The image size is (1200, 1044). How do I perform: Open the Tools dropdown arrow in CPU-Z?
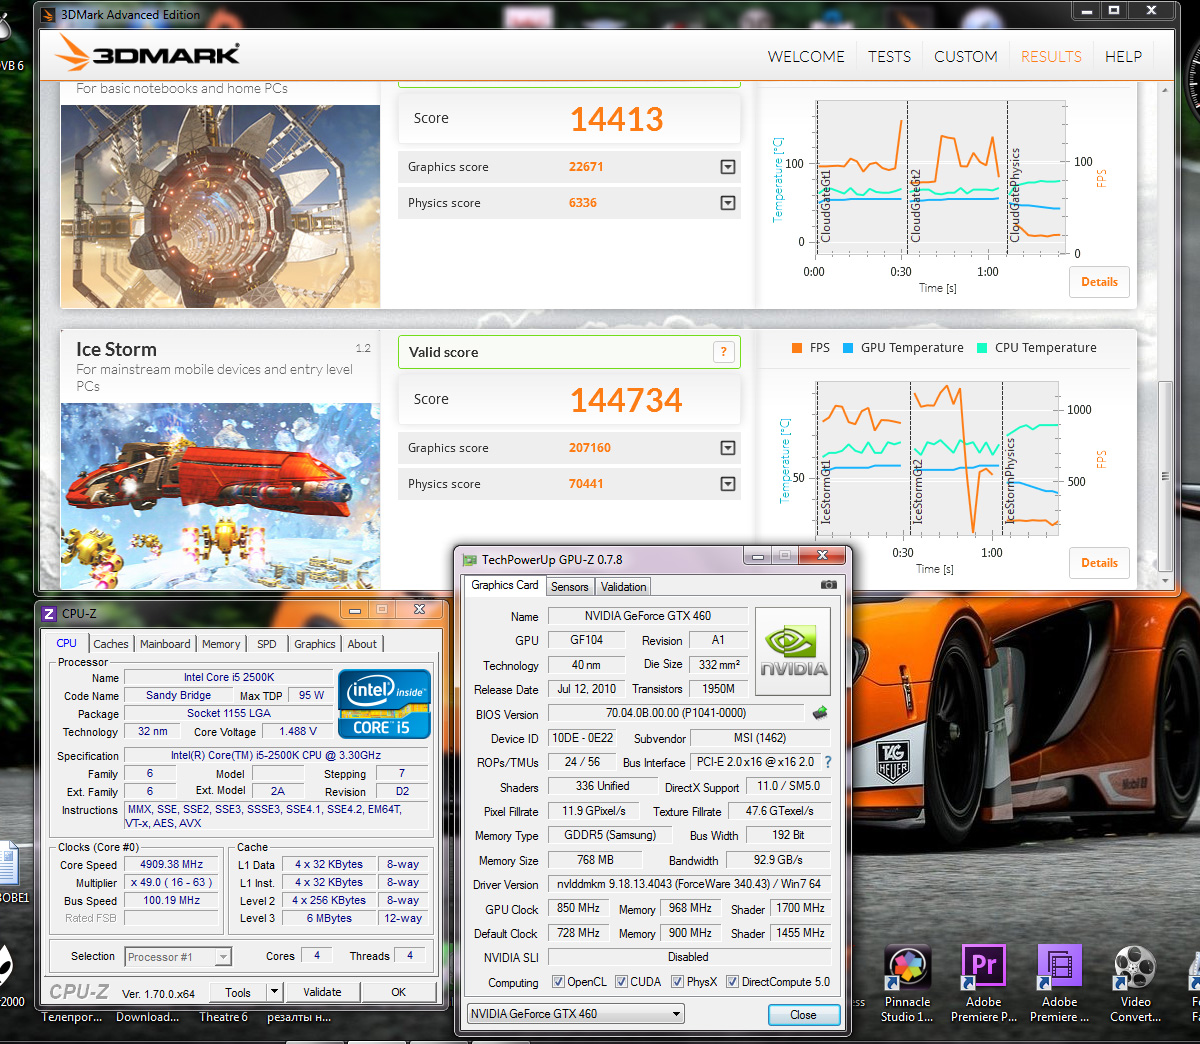[x=274, y=992]
